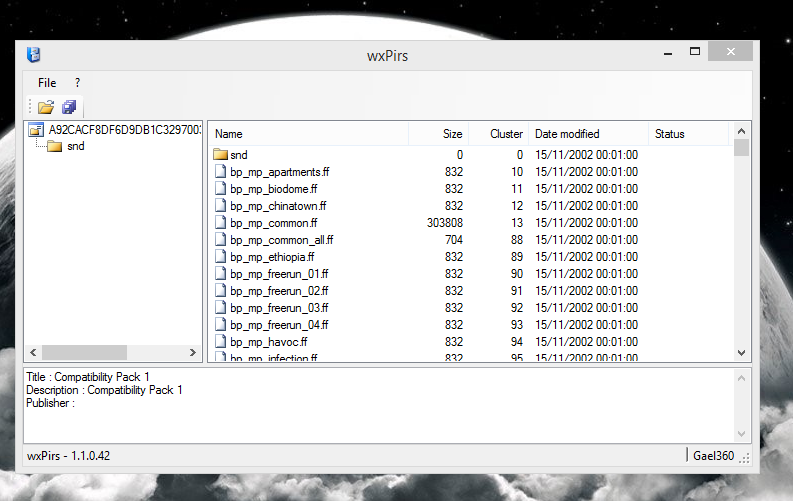Click the package root icon in tree
793x501 pixels.
pyautogui.click(x=36, y=130)
